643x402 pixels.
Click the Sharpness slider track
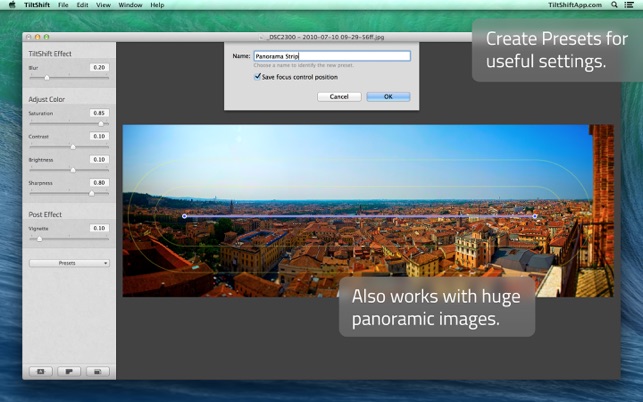pyautogui.click(x=69, y=193)
